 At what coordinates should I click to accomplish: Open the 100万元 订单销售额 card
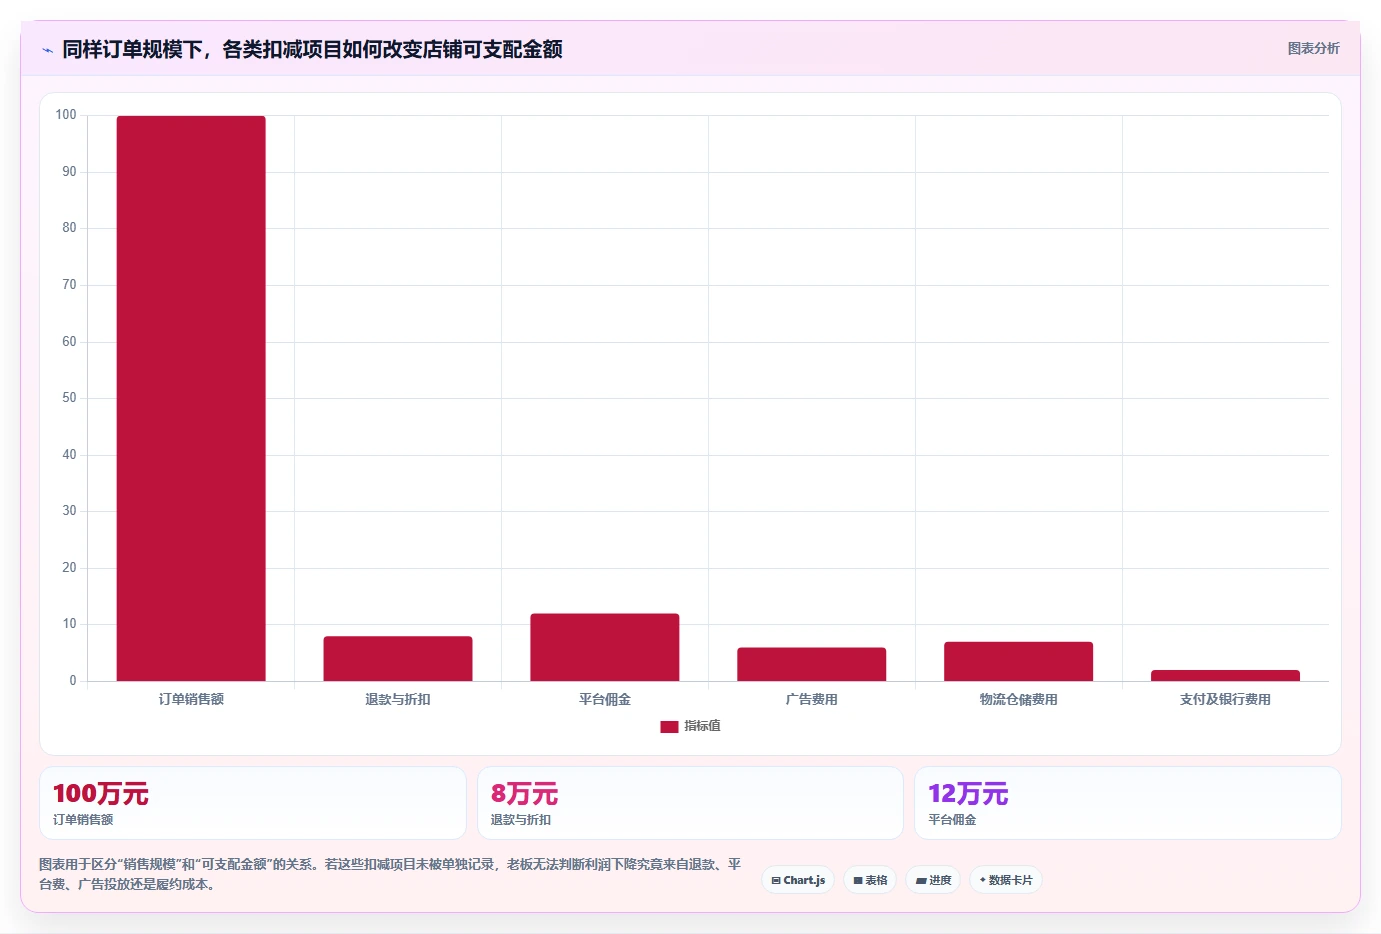pyautogui.click(x=253, y=803)
